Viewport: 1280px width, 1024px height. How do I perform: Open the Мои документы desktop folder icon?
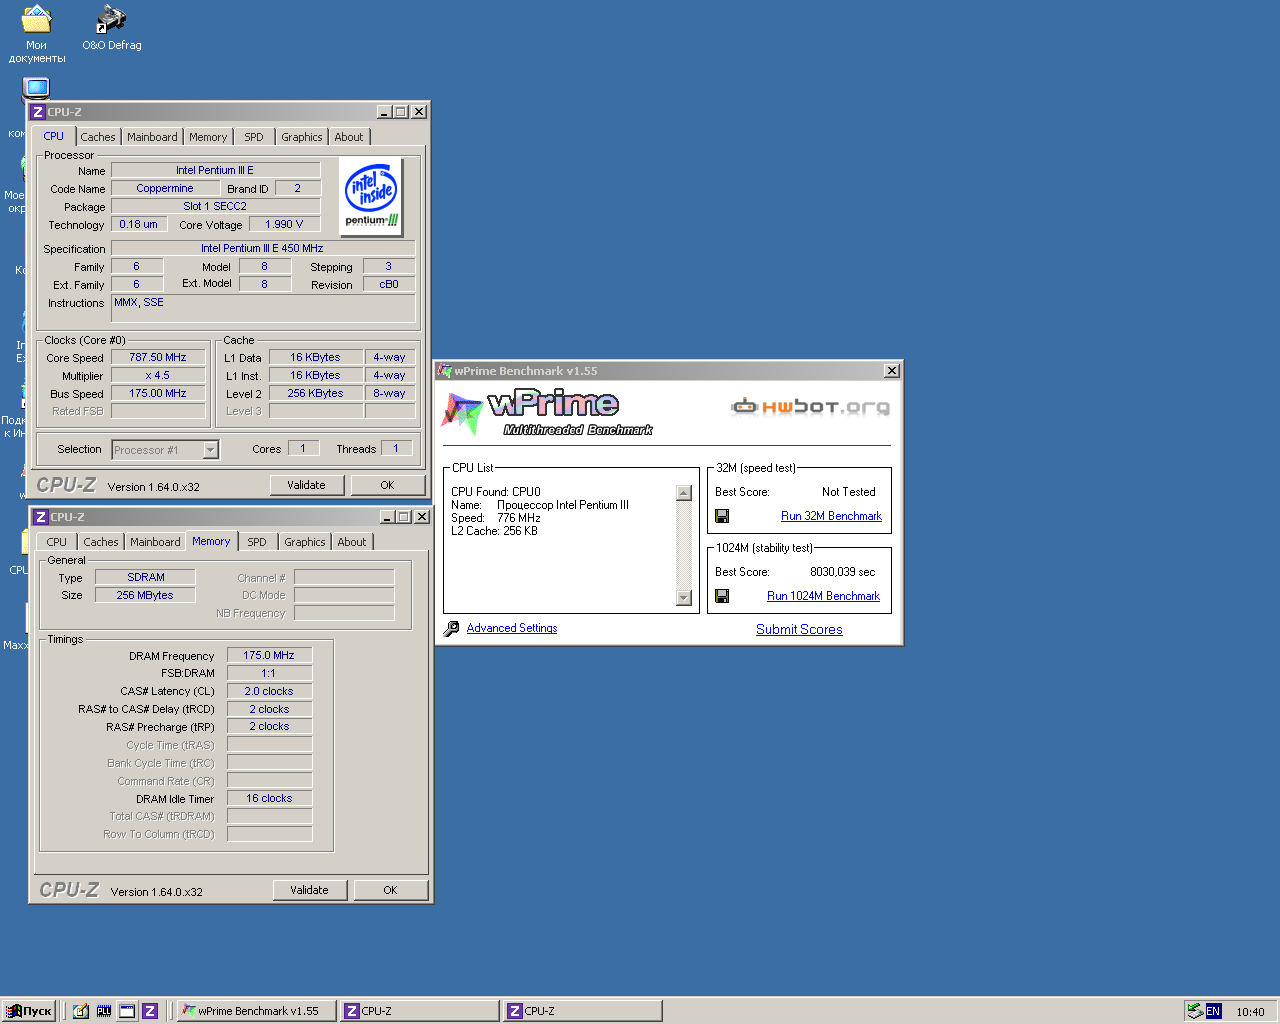point(37,33)
